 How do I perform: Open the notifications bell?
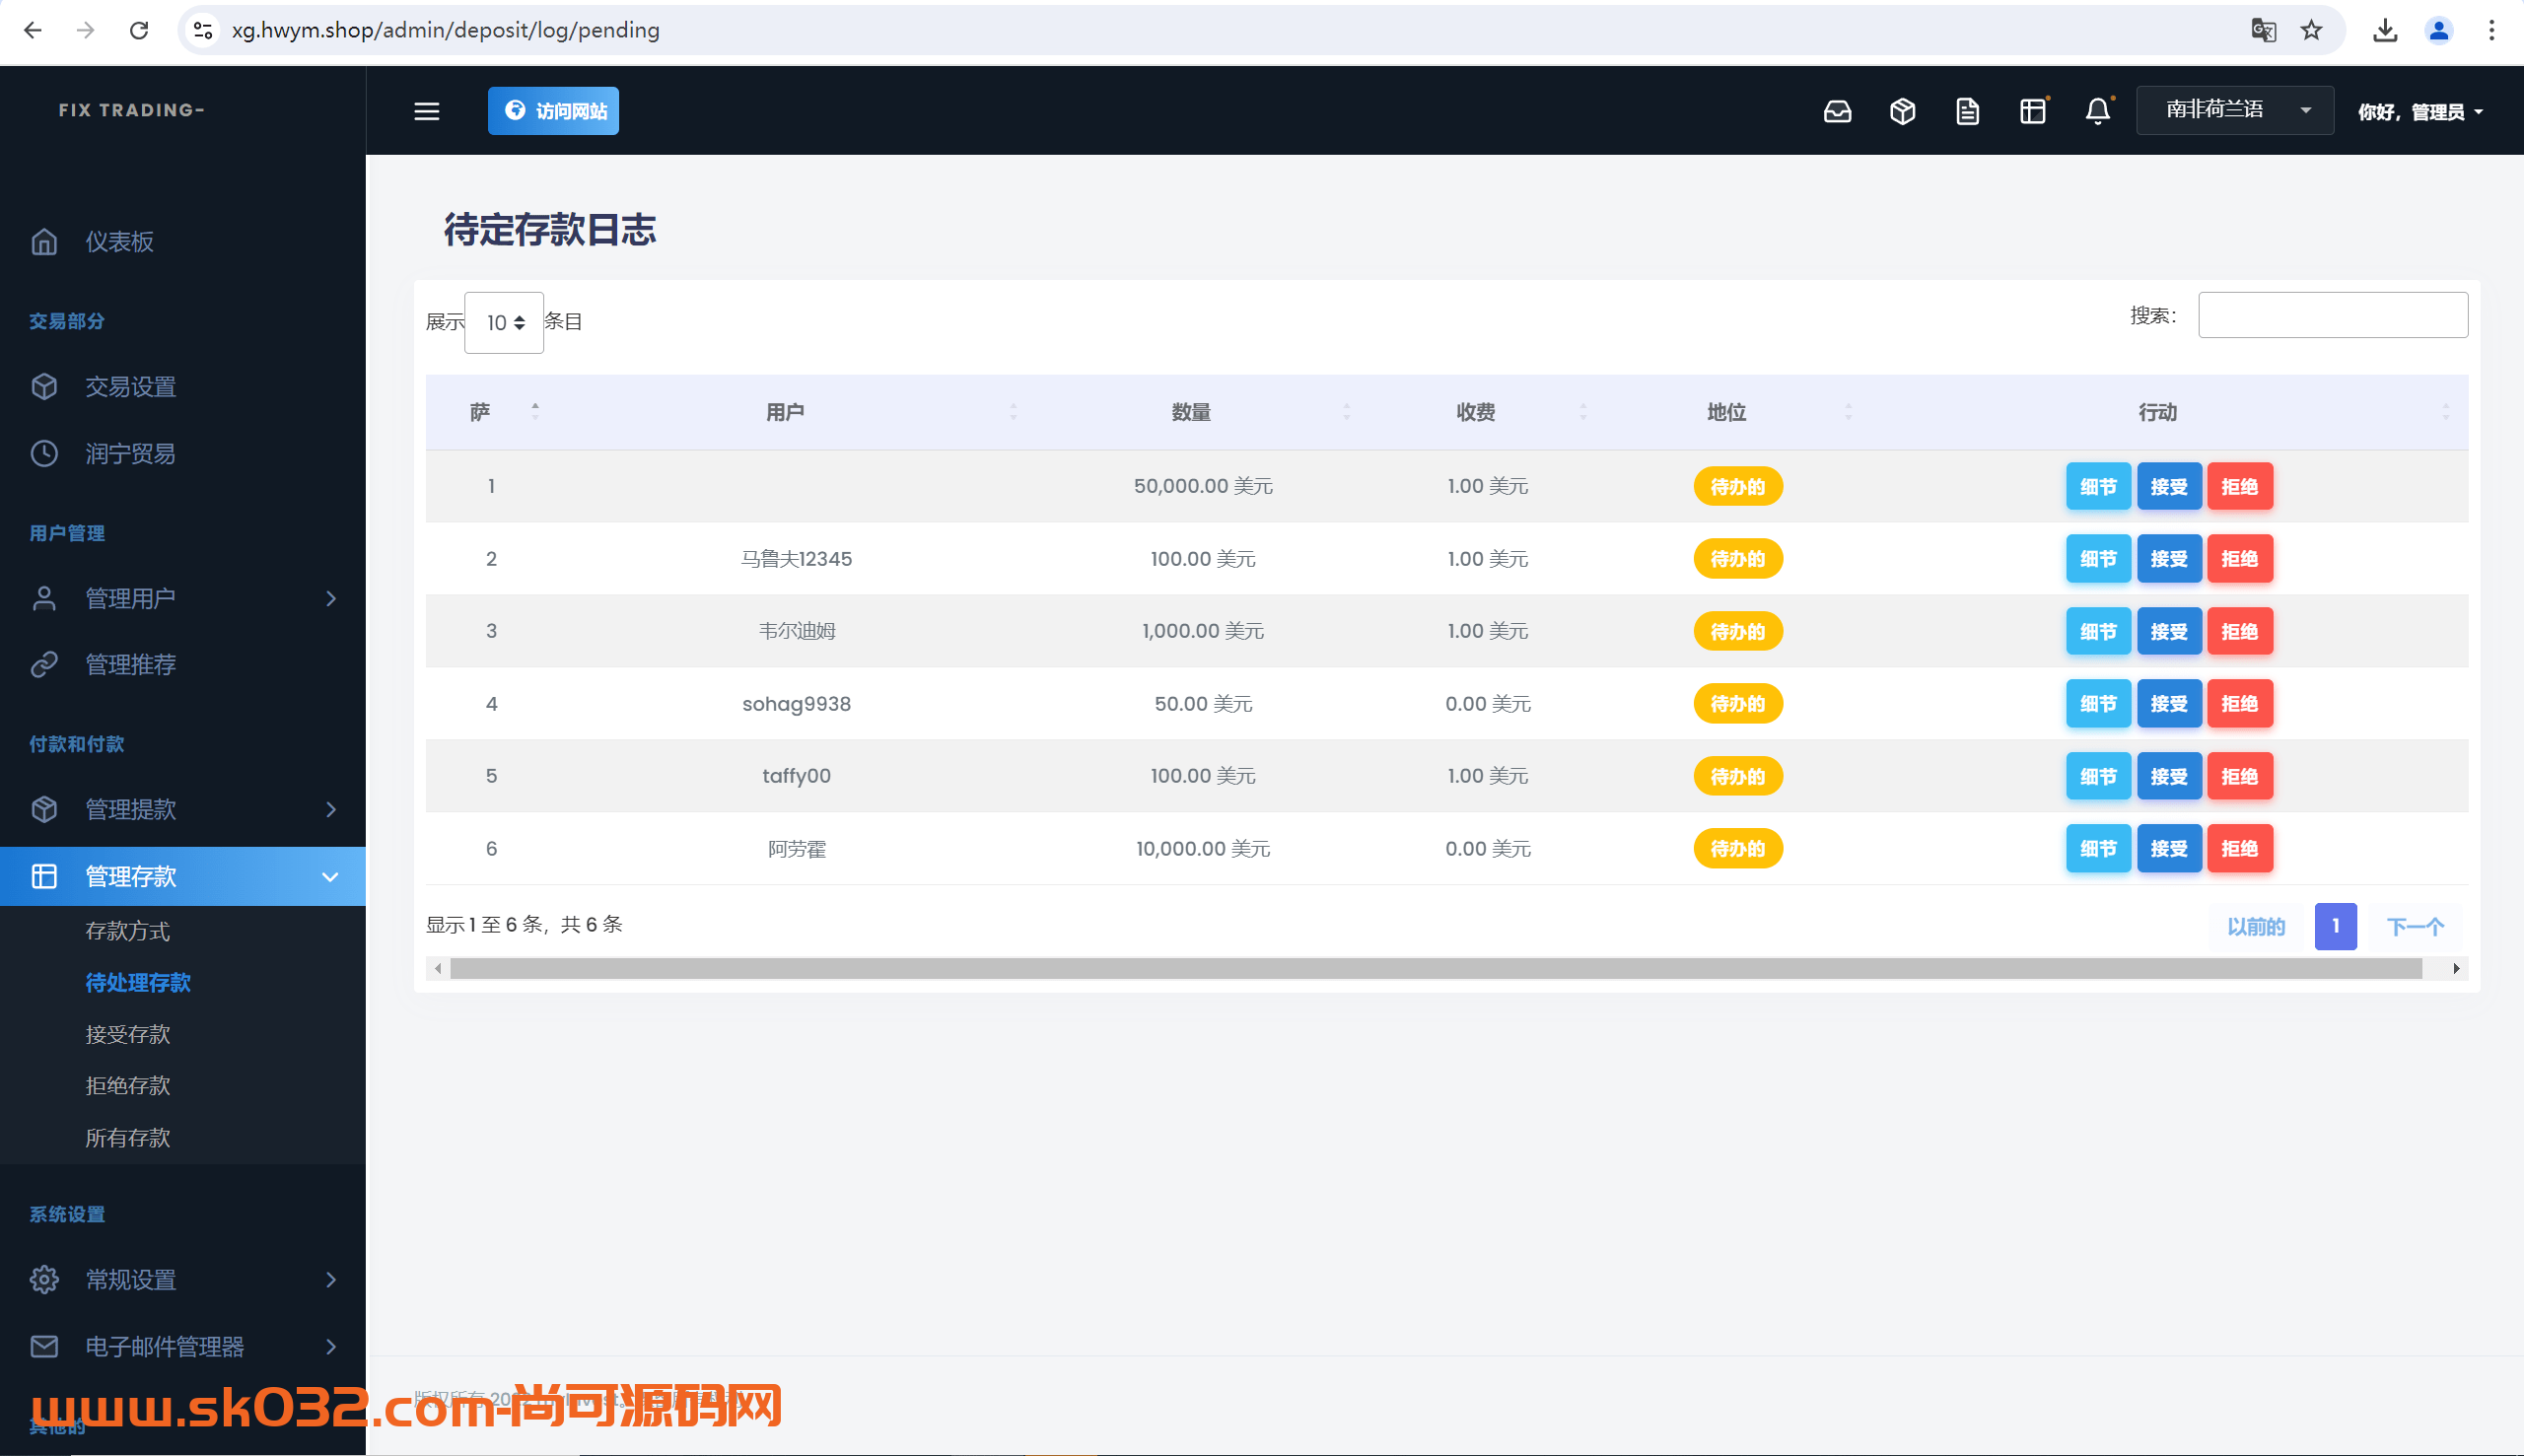(x=2098, y=111)
